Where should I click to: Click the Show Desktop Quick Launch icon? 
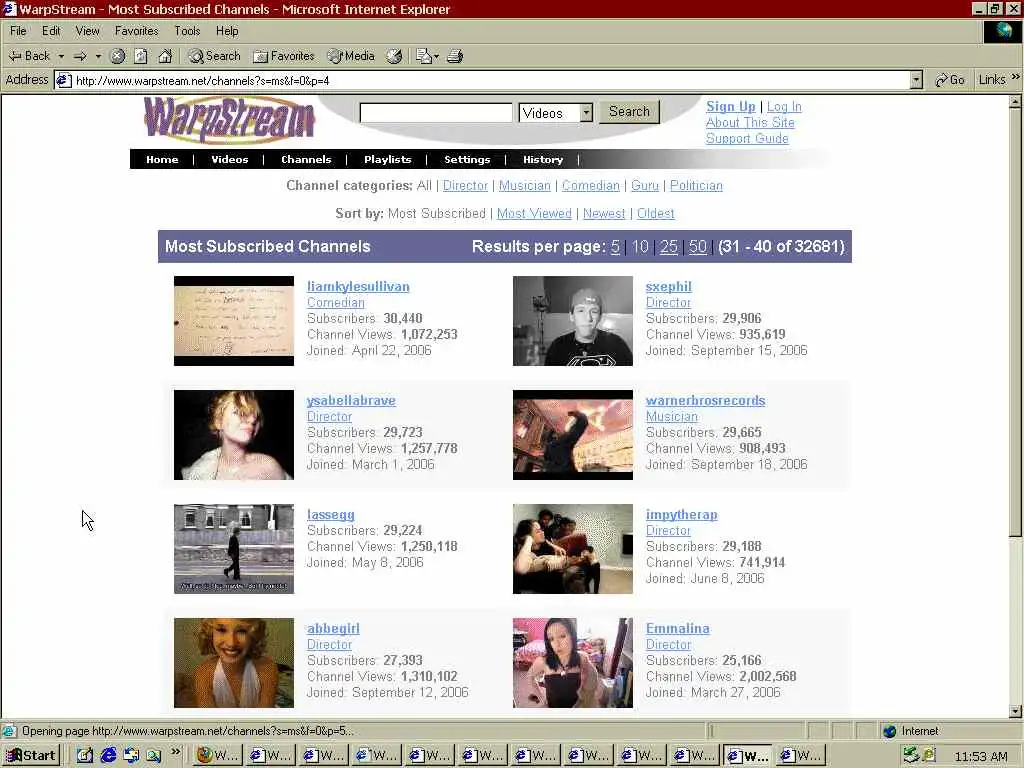(x=85, y=756)
